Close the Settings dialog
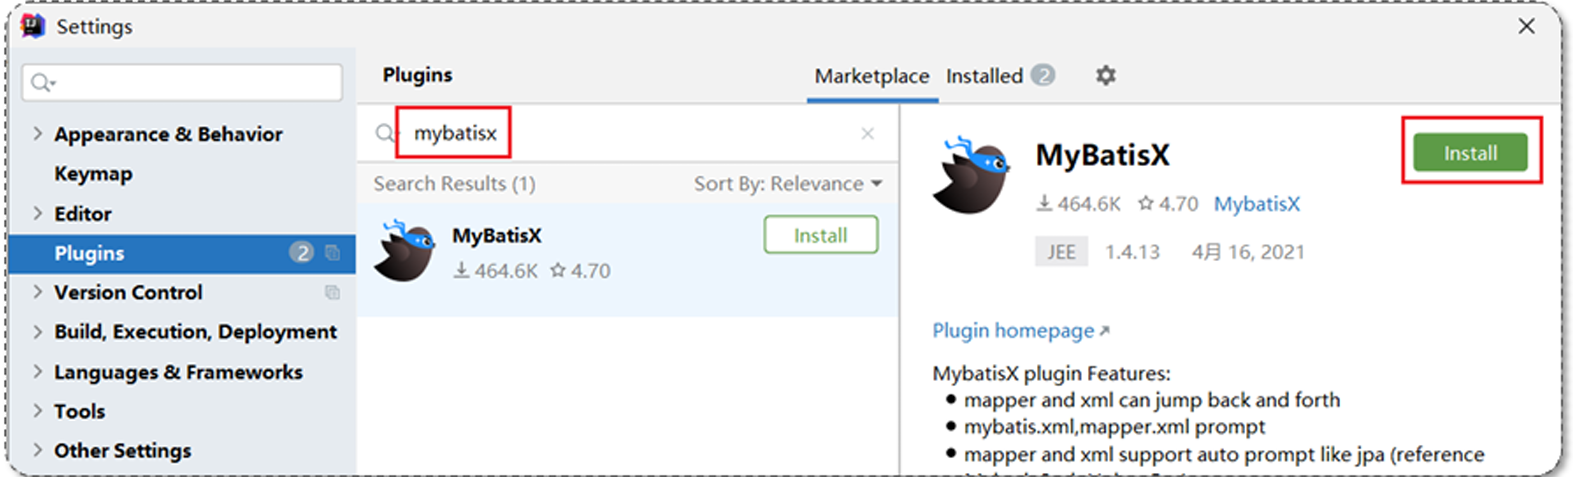Viewport: 1573px width, 477px height. 1526,26
